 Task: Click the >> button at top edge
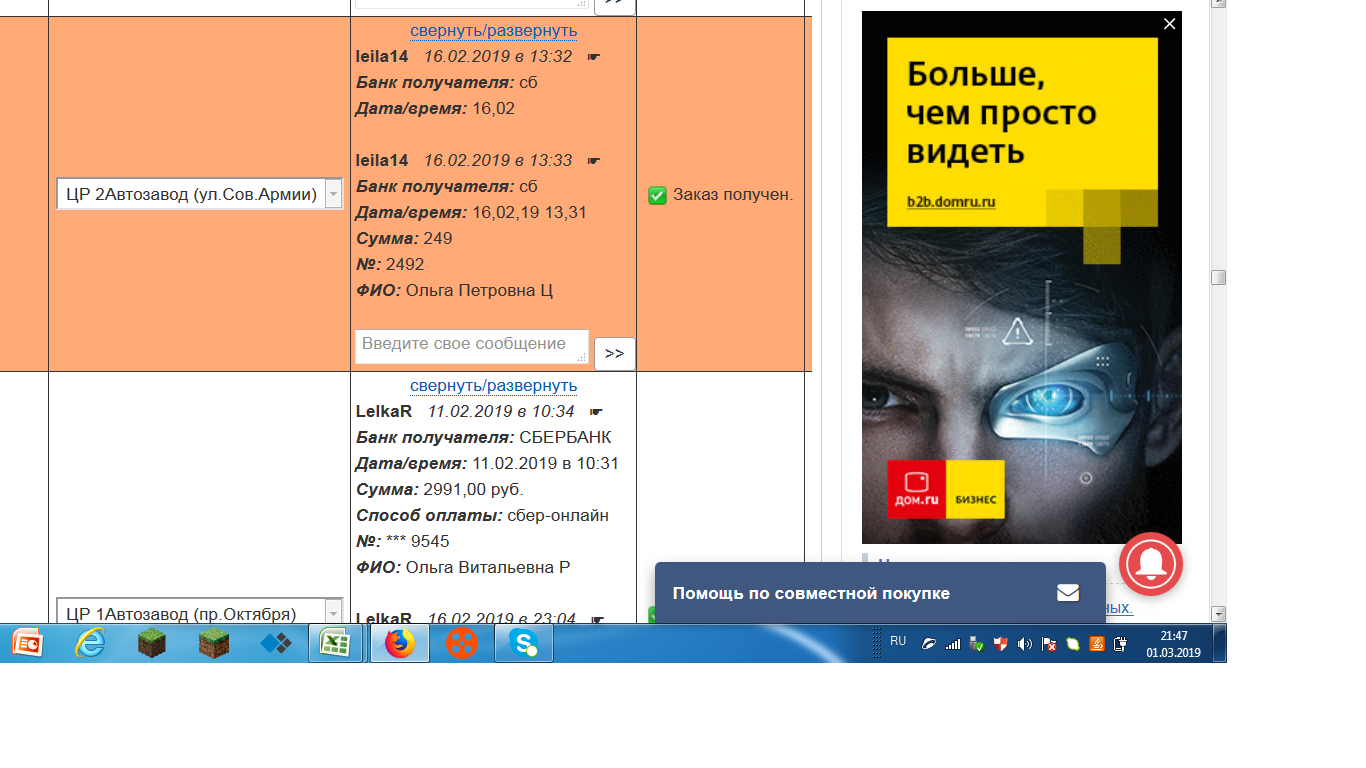point(615,4)
